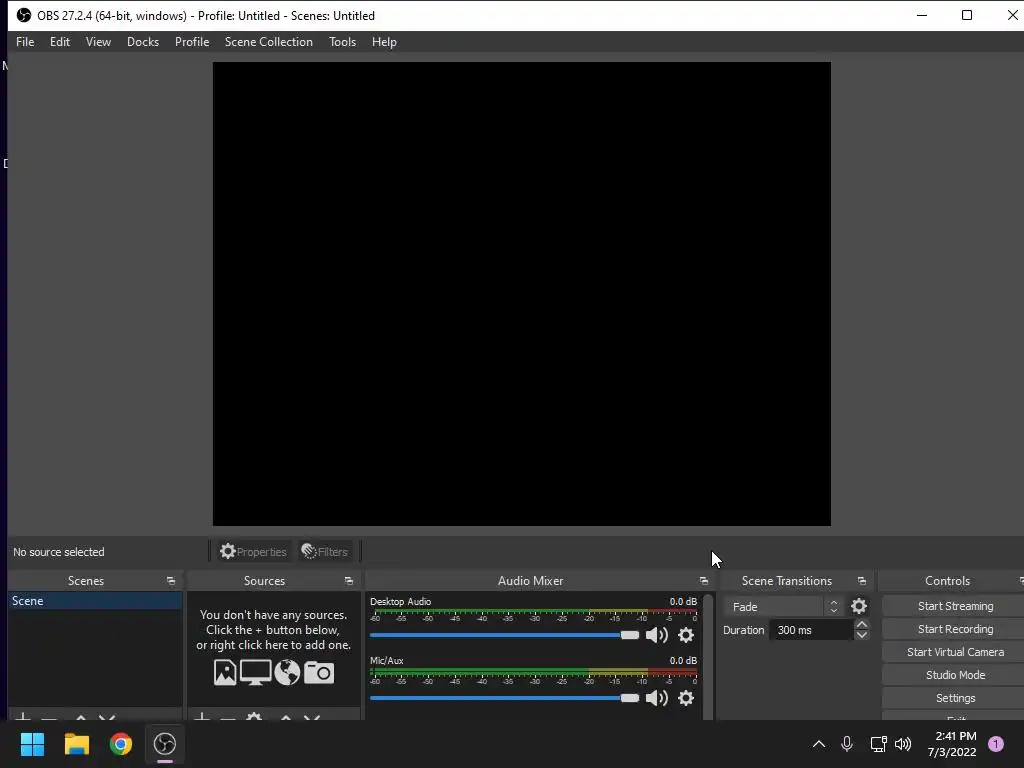
Task: Open Desktop Audio settings gear
Action: [x=686, y=635]
